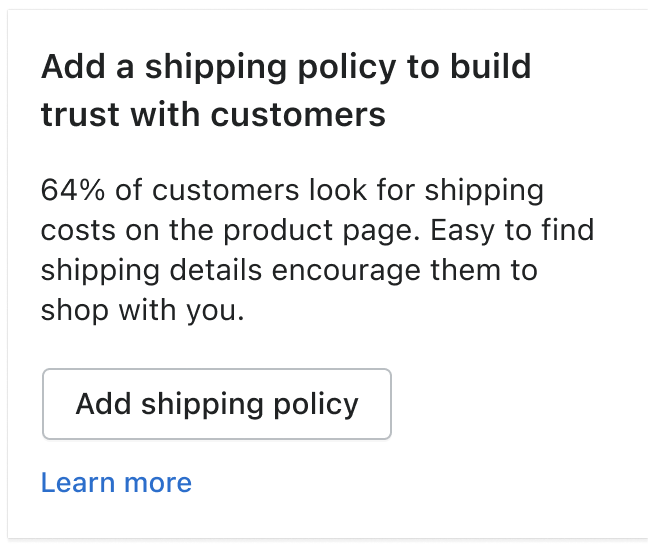Click the word 'product' in the description
The width and height of the screenshot is (648, 546).
coord(278,231)
